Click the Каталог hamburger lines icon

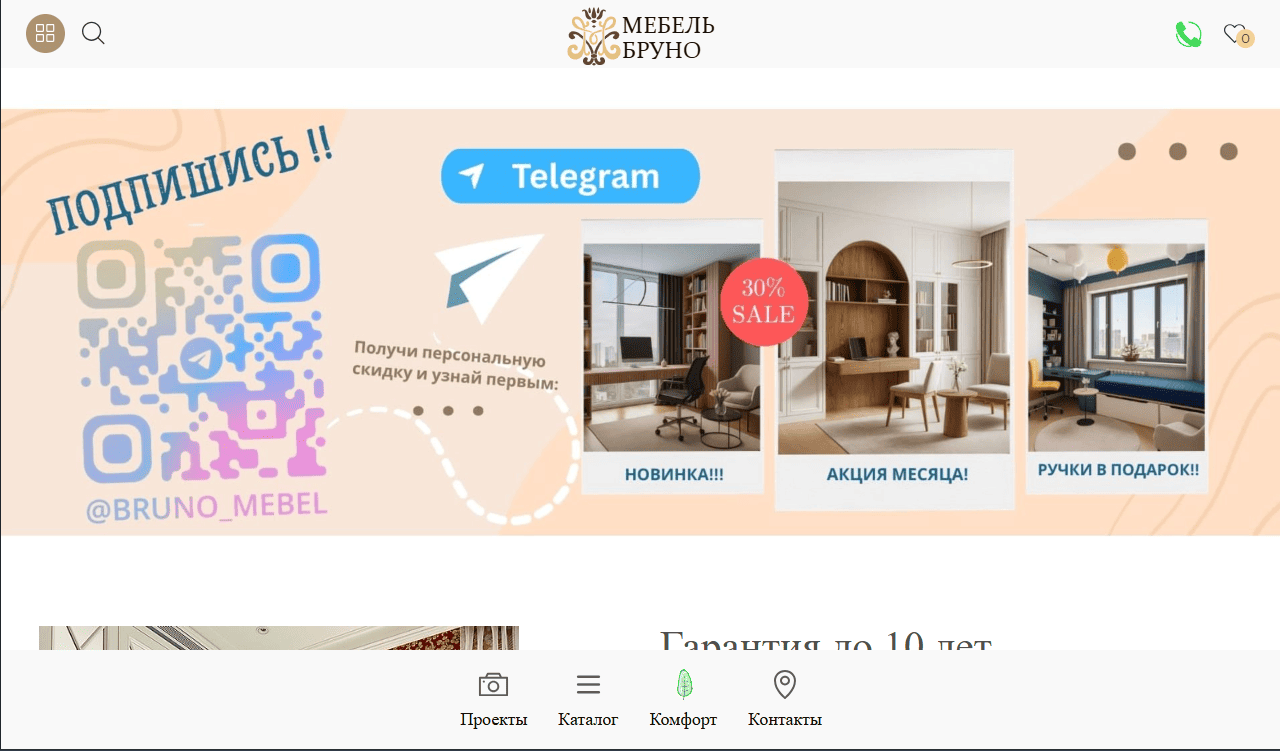click(x=588, y=685)
